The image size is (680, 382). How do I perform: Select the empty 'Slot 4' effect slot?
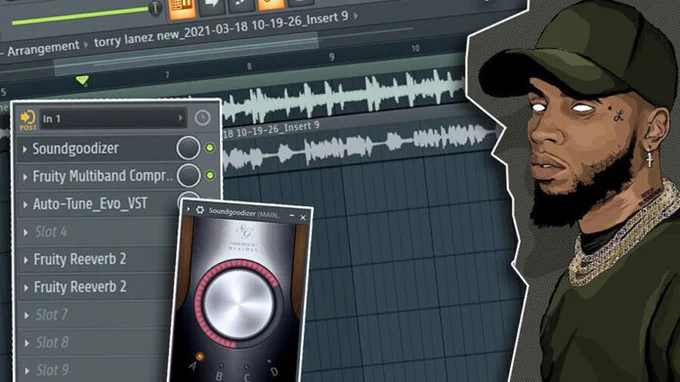point(51,232)
